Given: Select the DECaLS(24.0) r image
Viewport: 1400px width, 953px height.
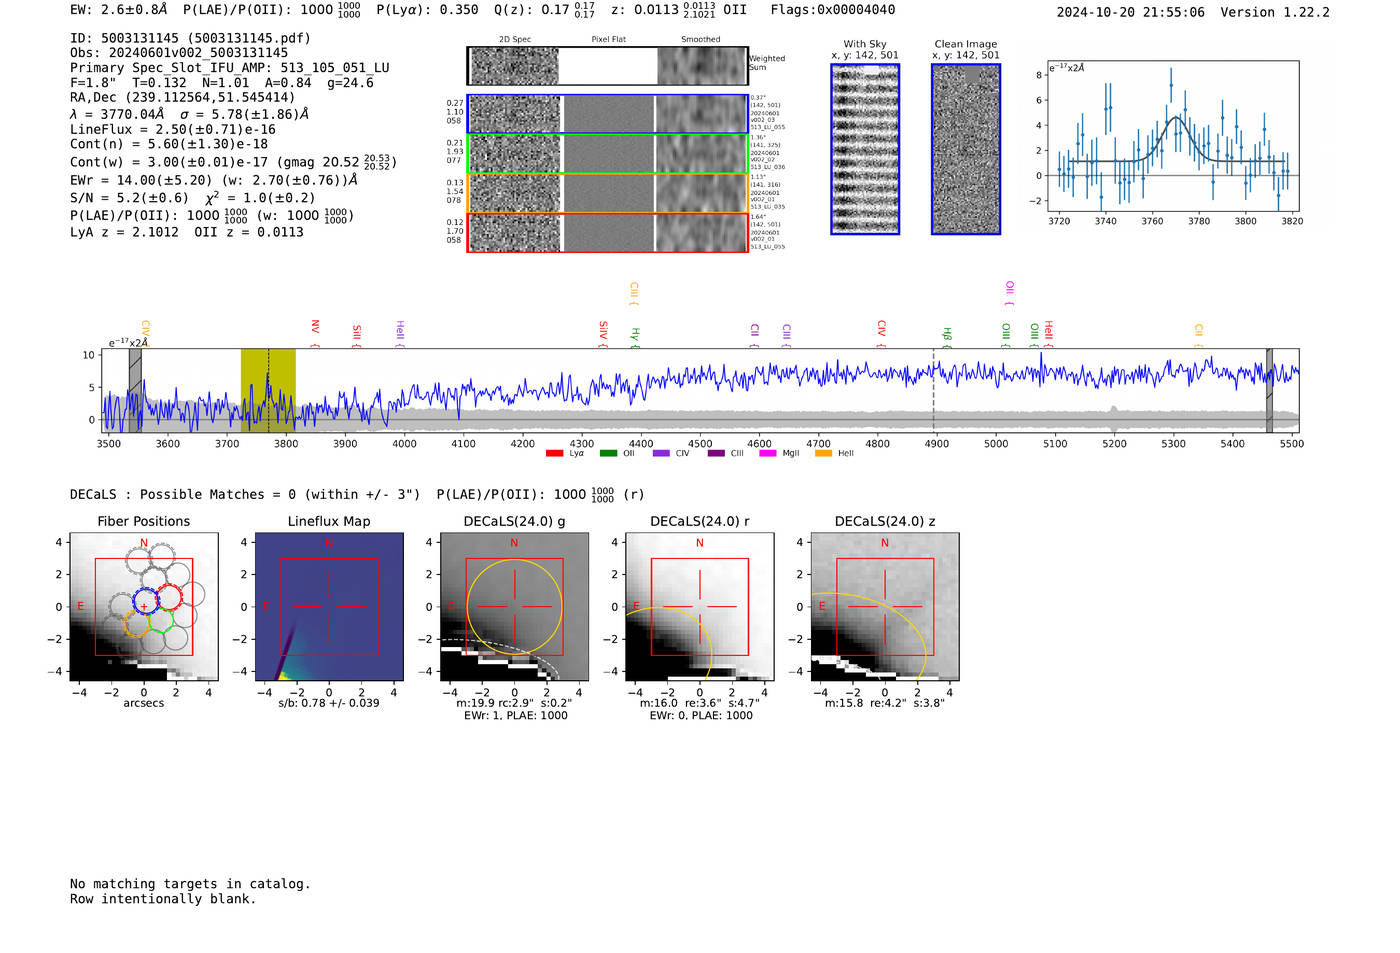Looking at the screenshot, I should click(x=700, y=607).
